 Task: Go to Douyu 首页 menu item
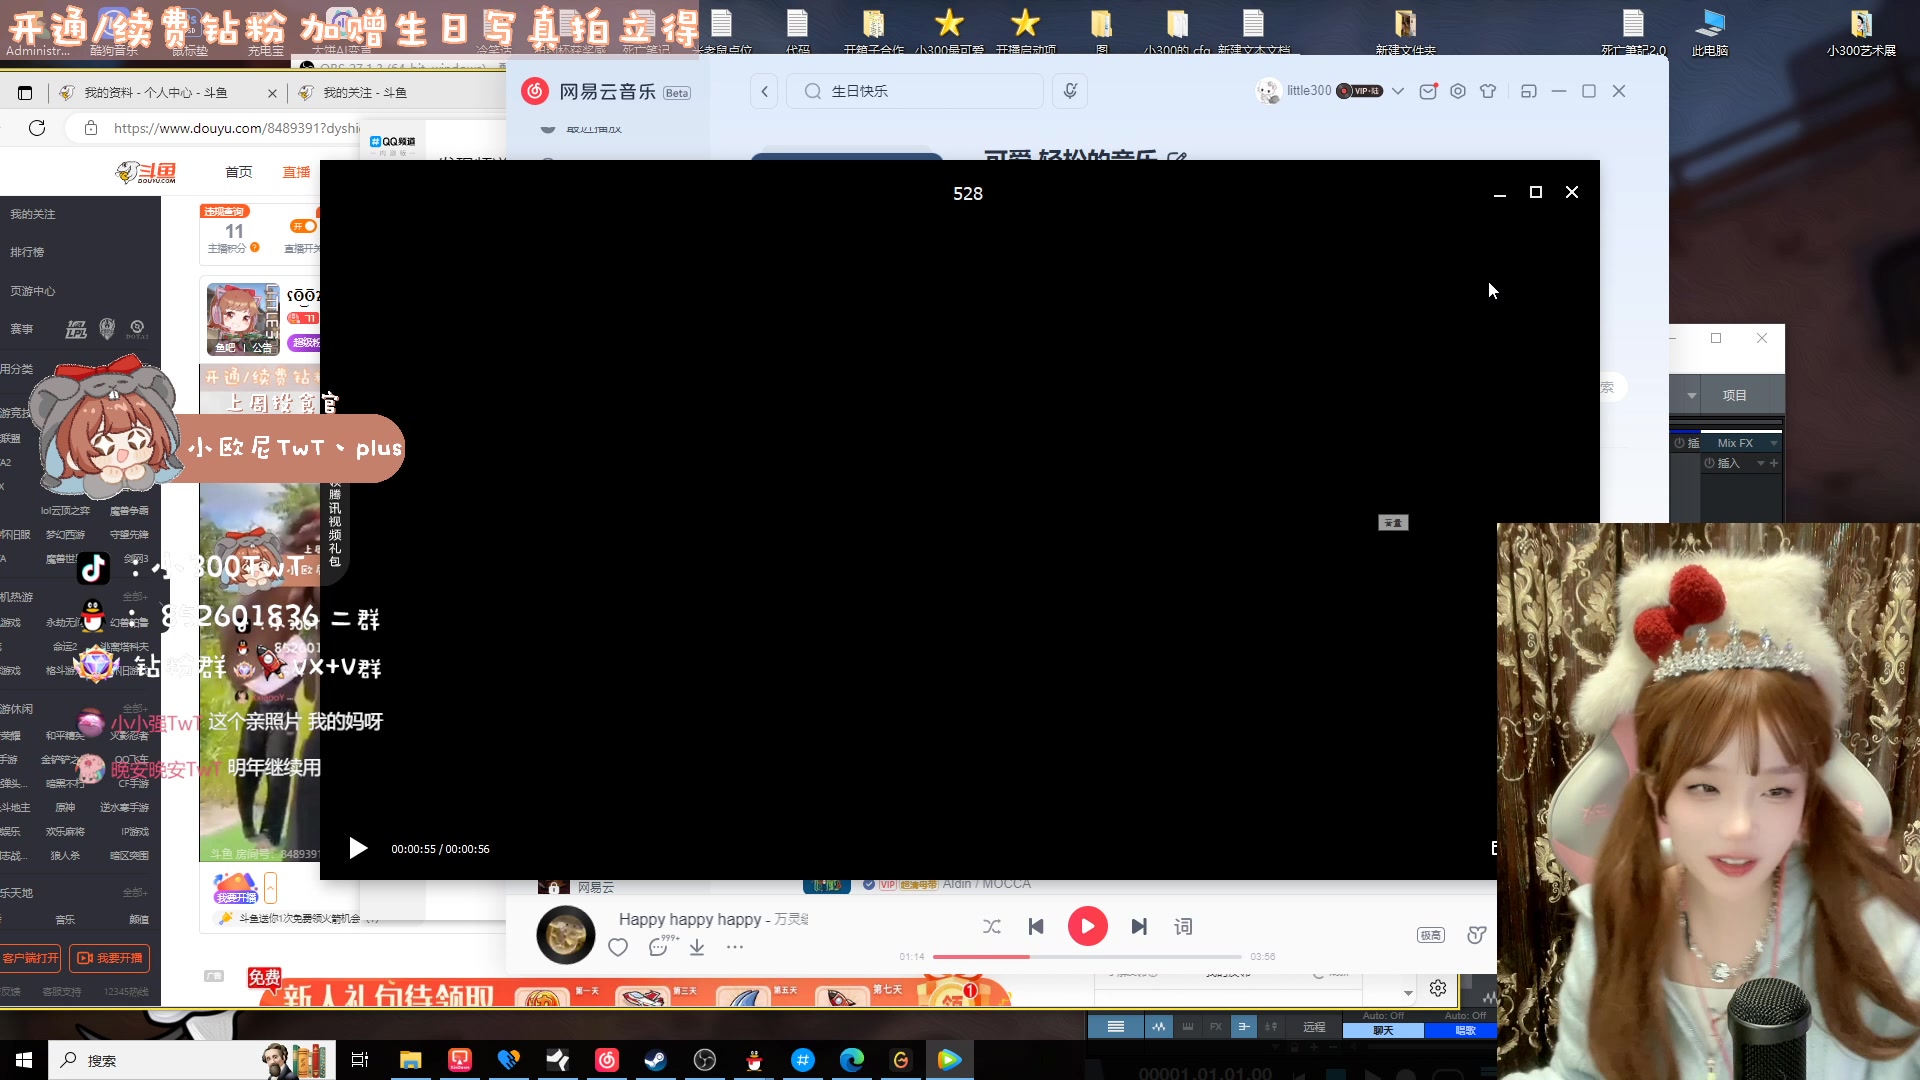click(x=238, y=172)
